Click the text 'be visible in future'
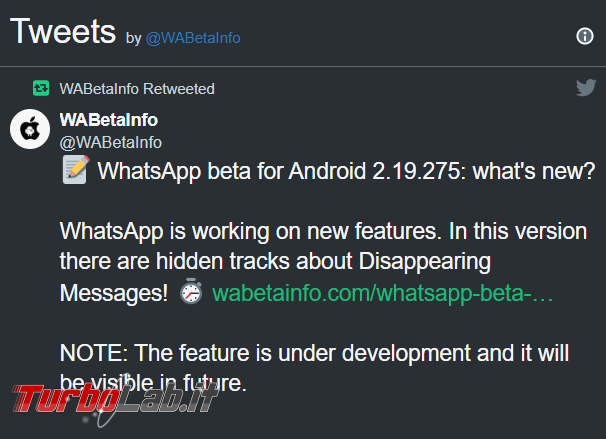The image size is (606, 439). (151, 383)
